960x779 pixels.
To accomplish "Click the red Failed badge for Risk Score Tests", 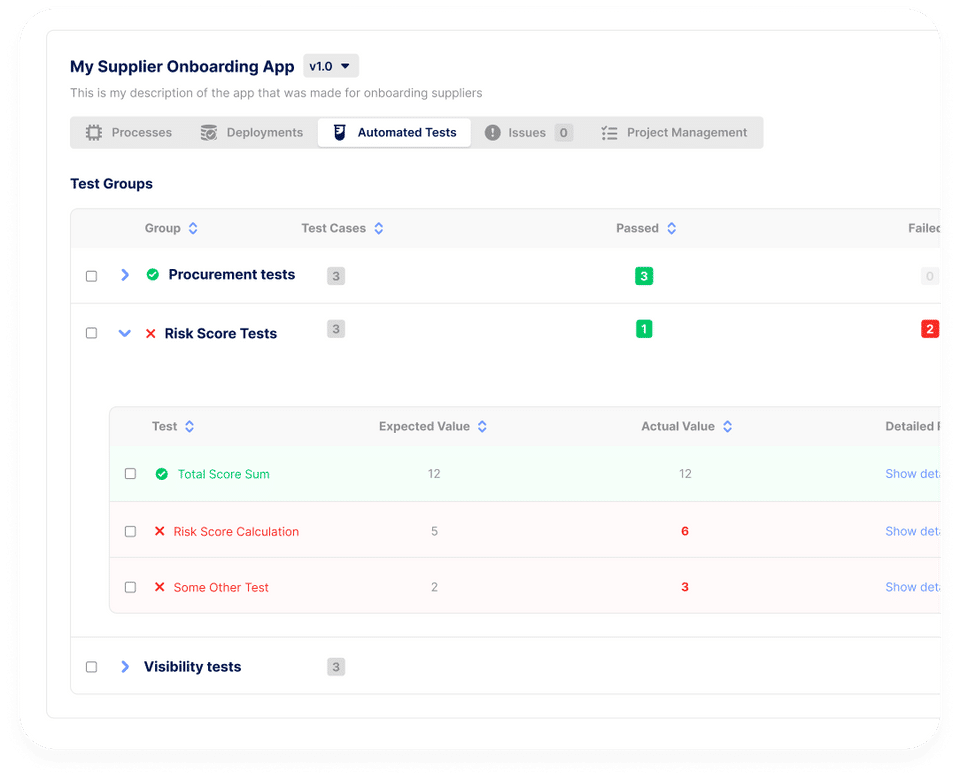I will coord(930,329).
